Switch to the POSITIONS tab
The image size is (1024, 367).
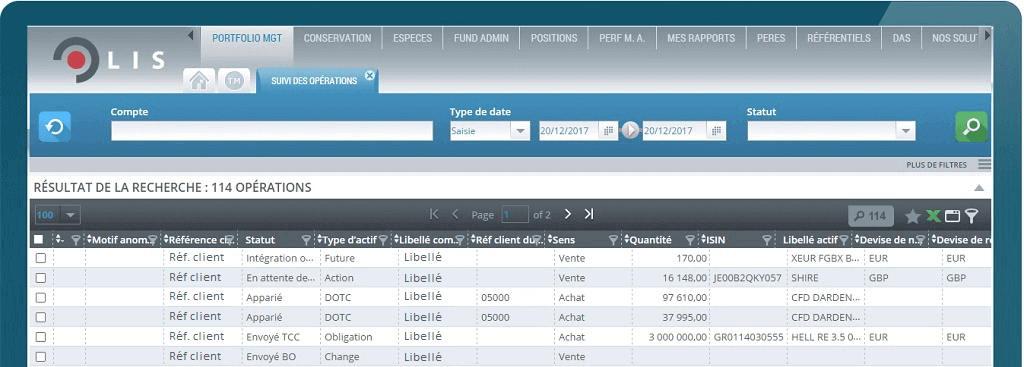(x=554, y=38)
